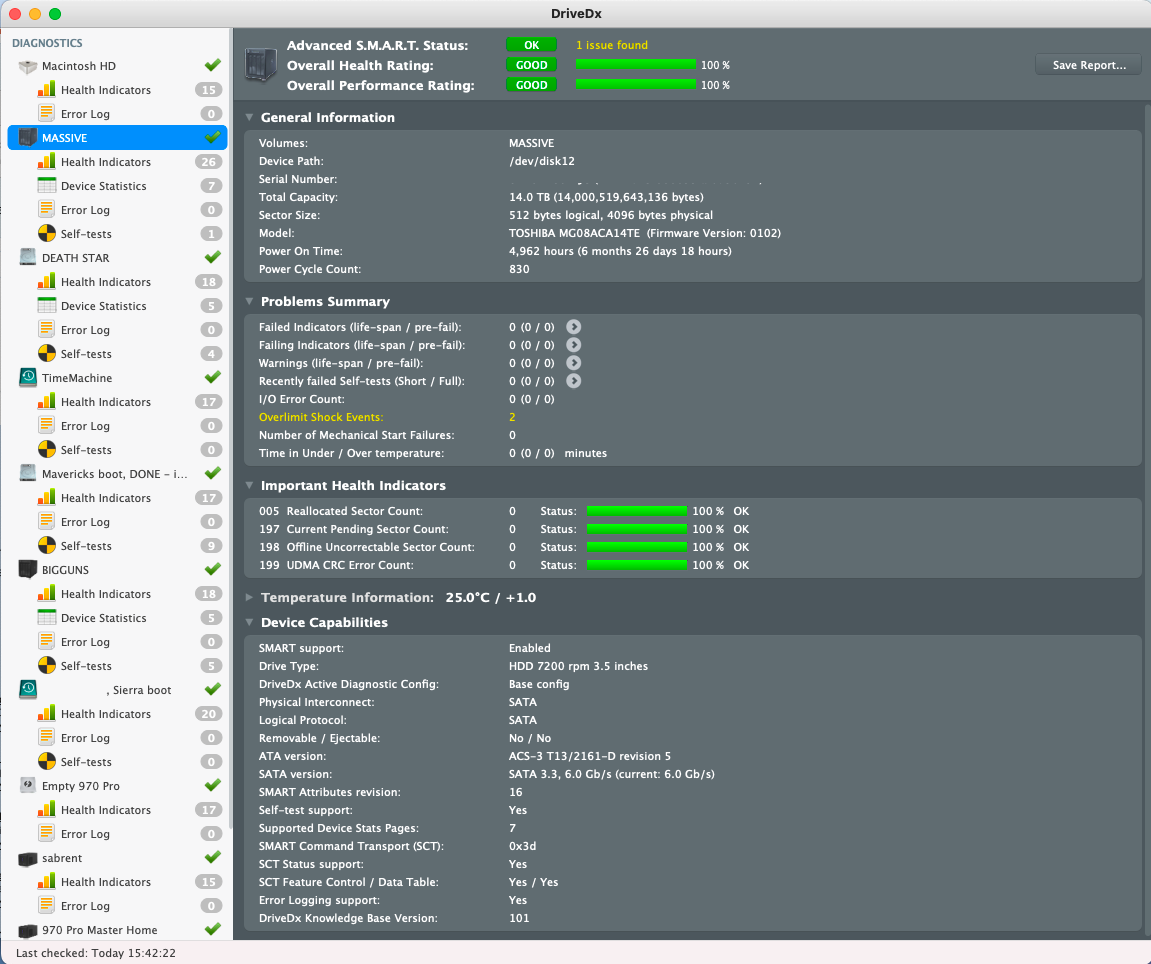The image size is (1151, 964).
Task: Select the TimeMachine drive icon
Action: point(28,377)
